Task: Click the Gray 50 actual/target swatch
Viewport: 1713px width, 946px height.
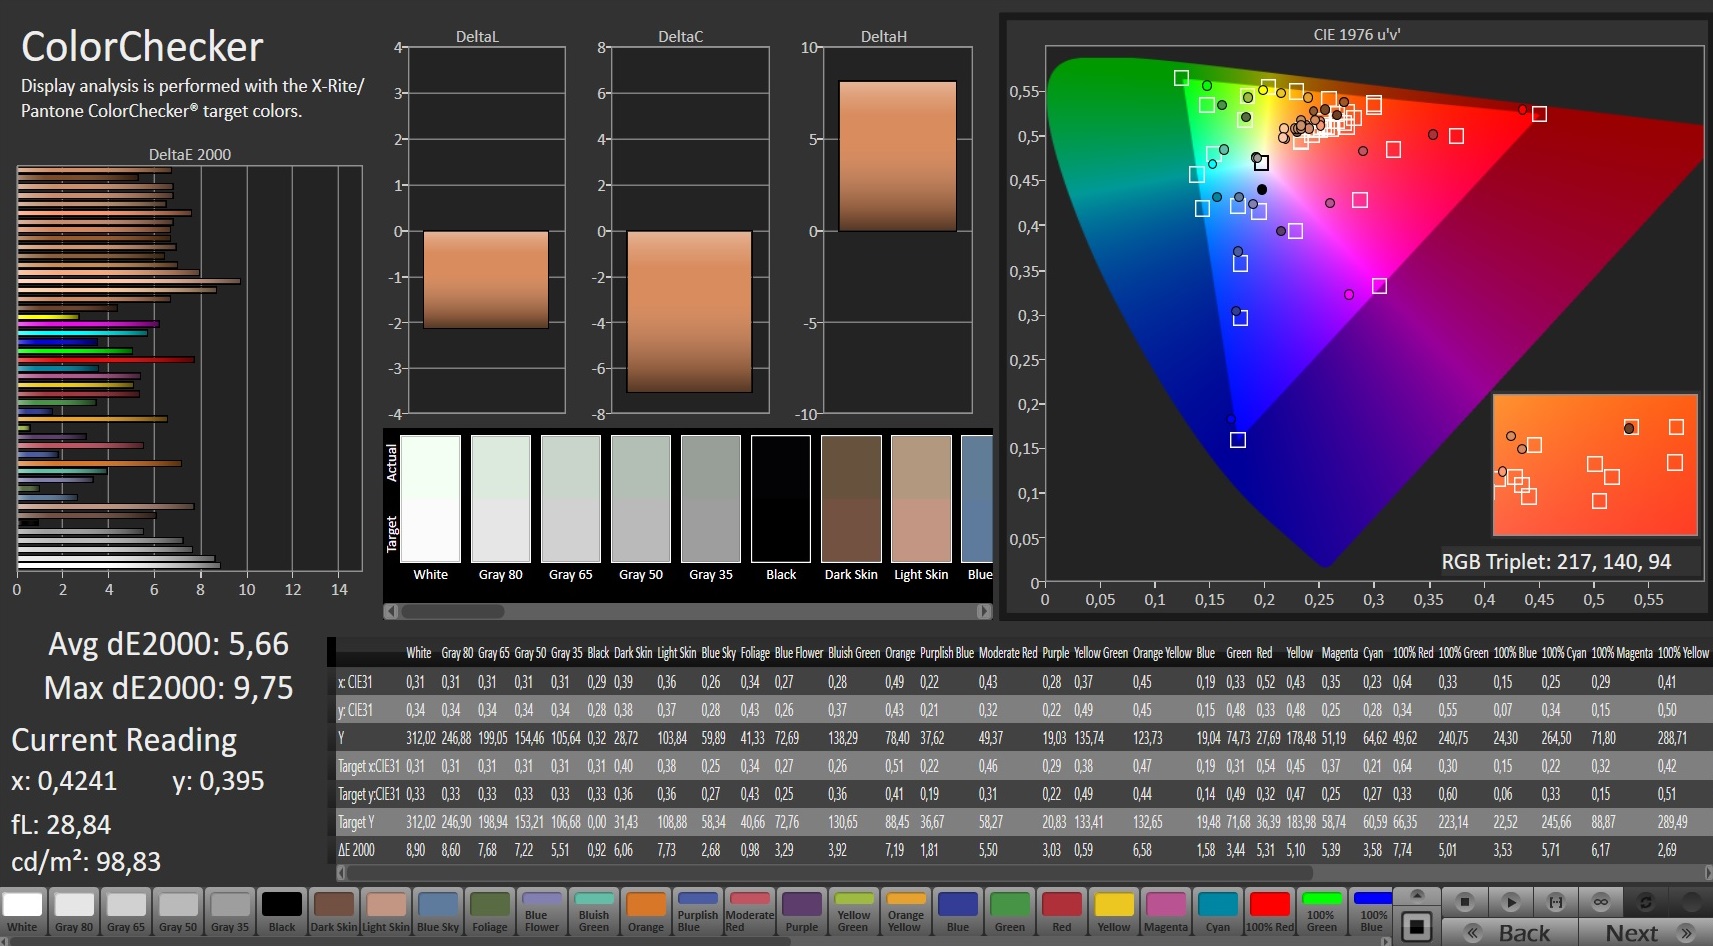Action: tap(641, 499)
